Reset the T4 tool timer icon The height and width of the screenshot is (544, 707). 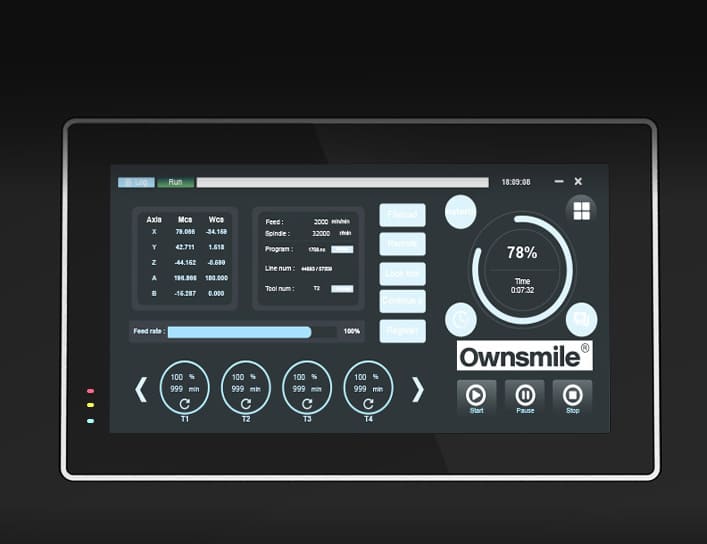point(368,404)
